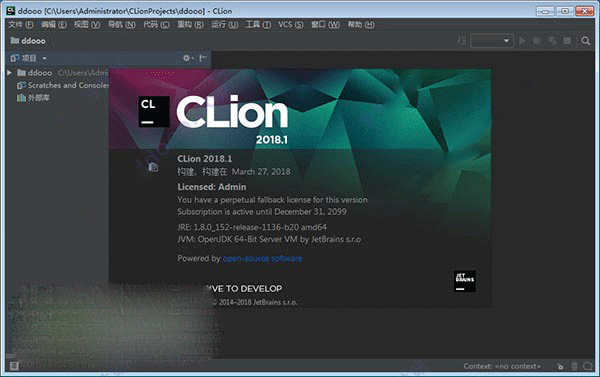The image size is (600, 377).
Task: Click the ddooo breadcrumb in navigation bar
Action: click(x=28, y=41)
